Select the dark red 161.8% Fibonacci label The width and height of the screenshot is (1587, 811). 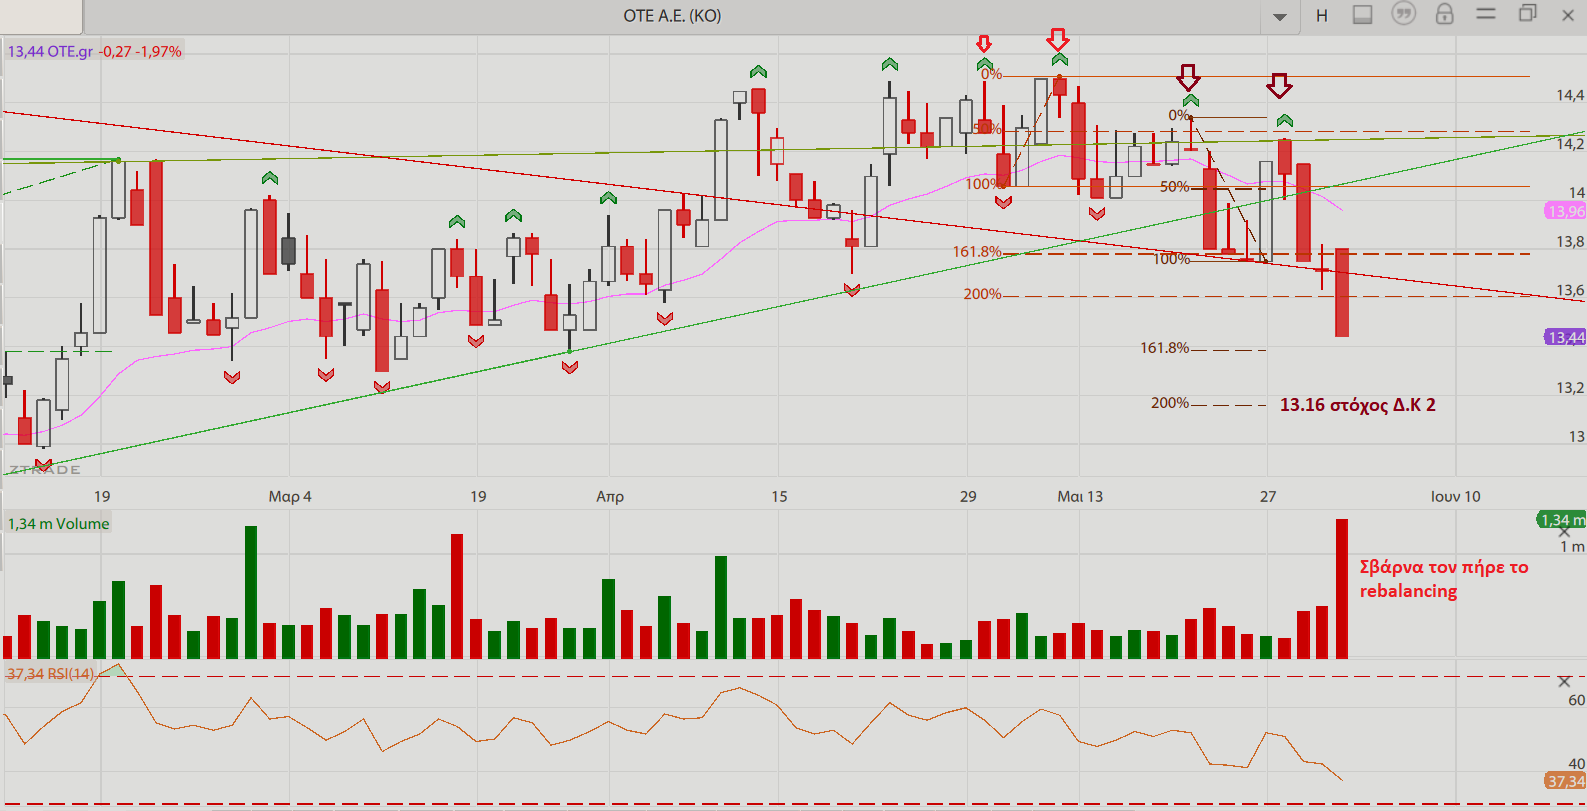coord(1165,348)
